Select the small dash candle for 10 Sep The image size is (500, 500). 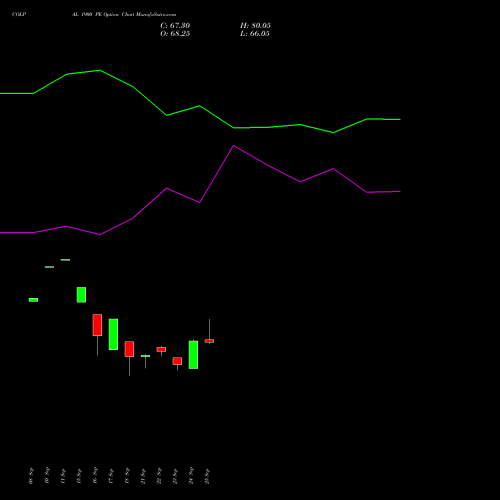tap(49, 267)
